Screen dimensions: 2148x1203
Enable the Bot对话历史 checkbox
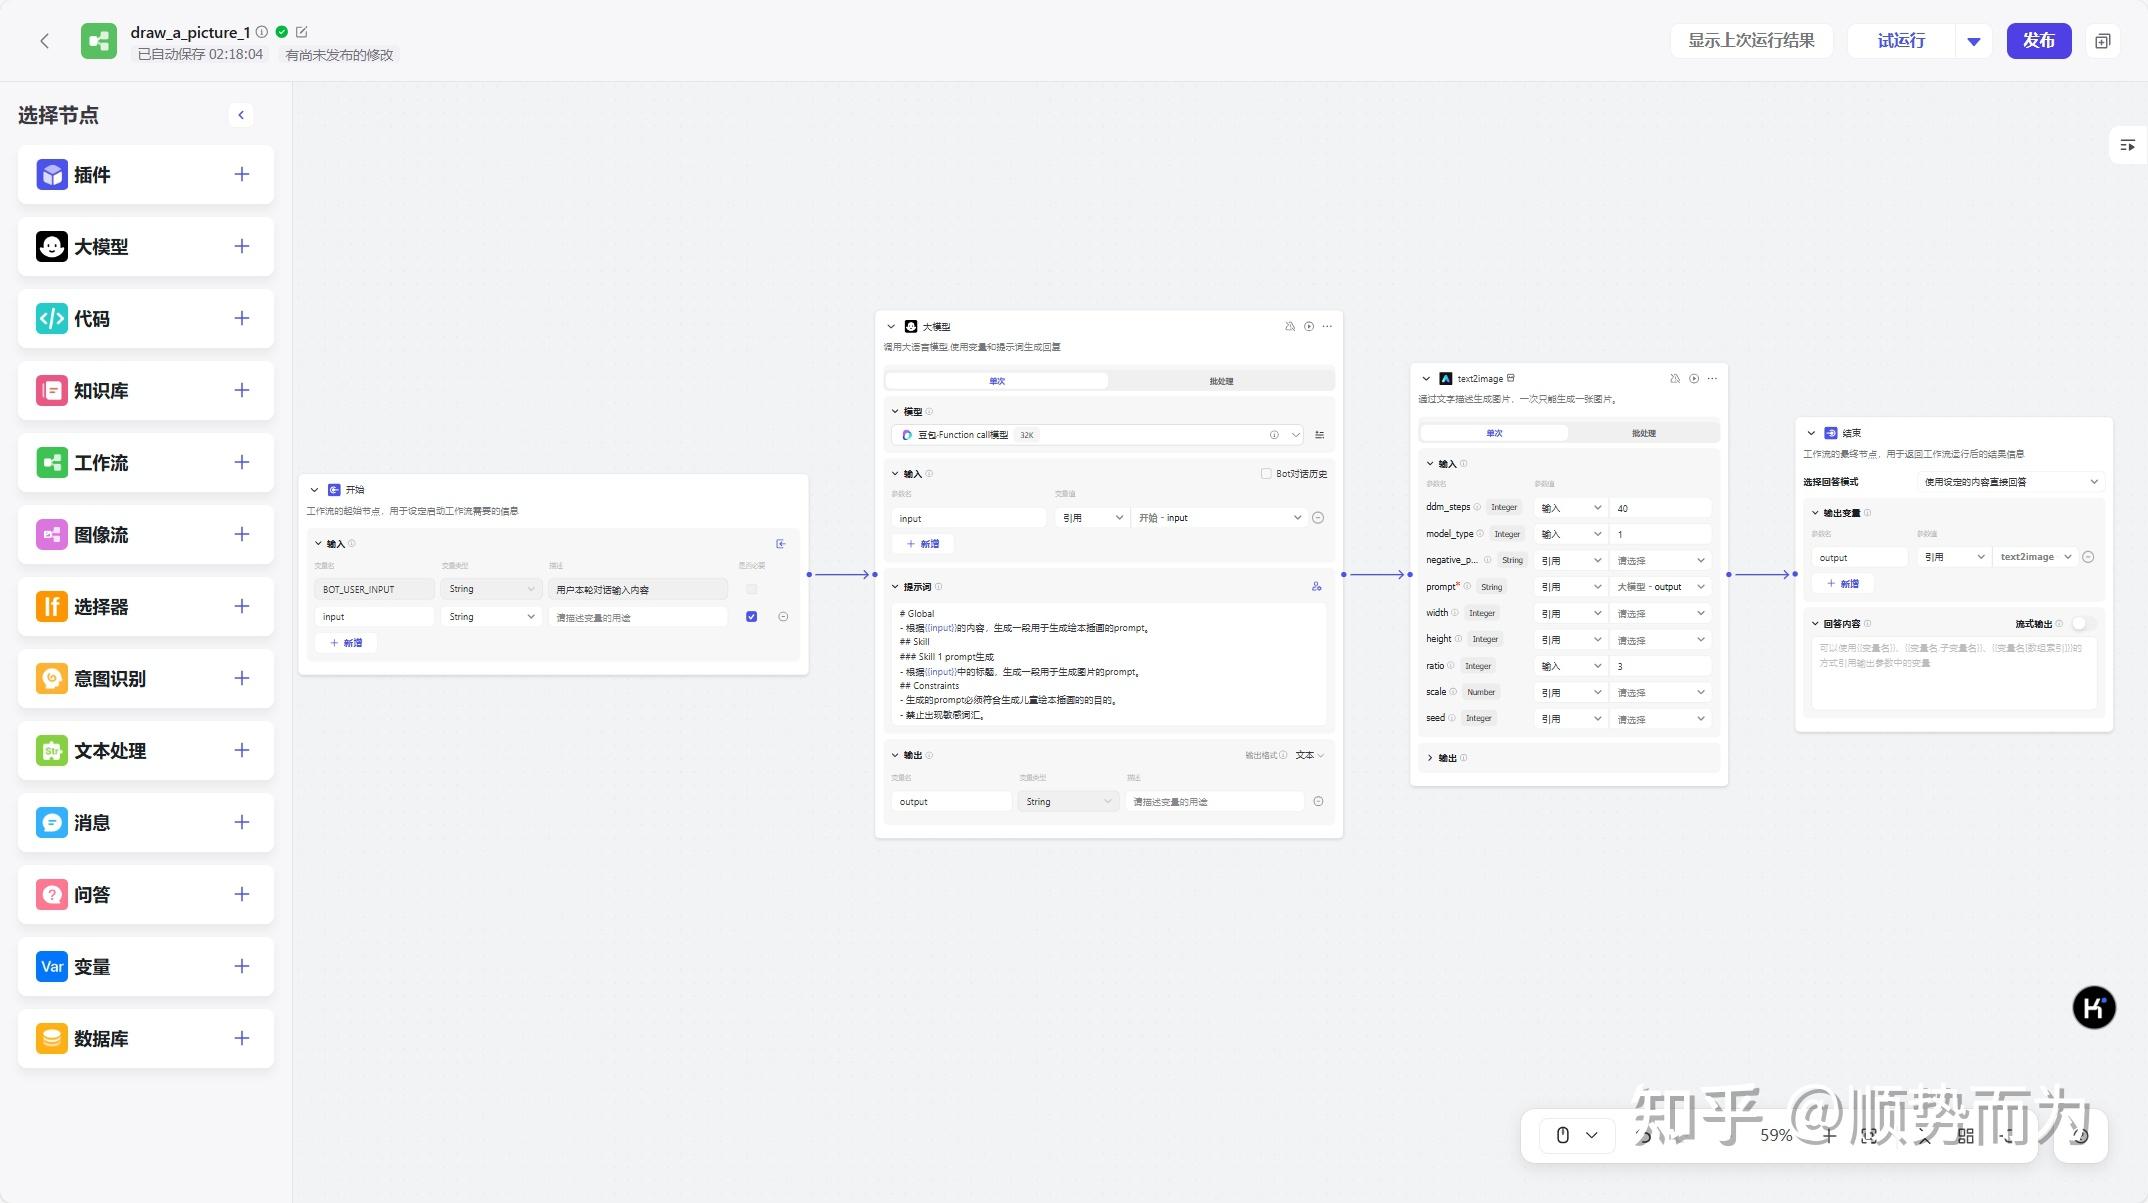pos(1266,474)
